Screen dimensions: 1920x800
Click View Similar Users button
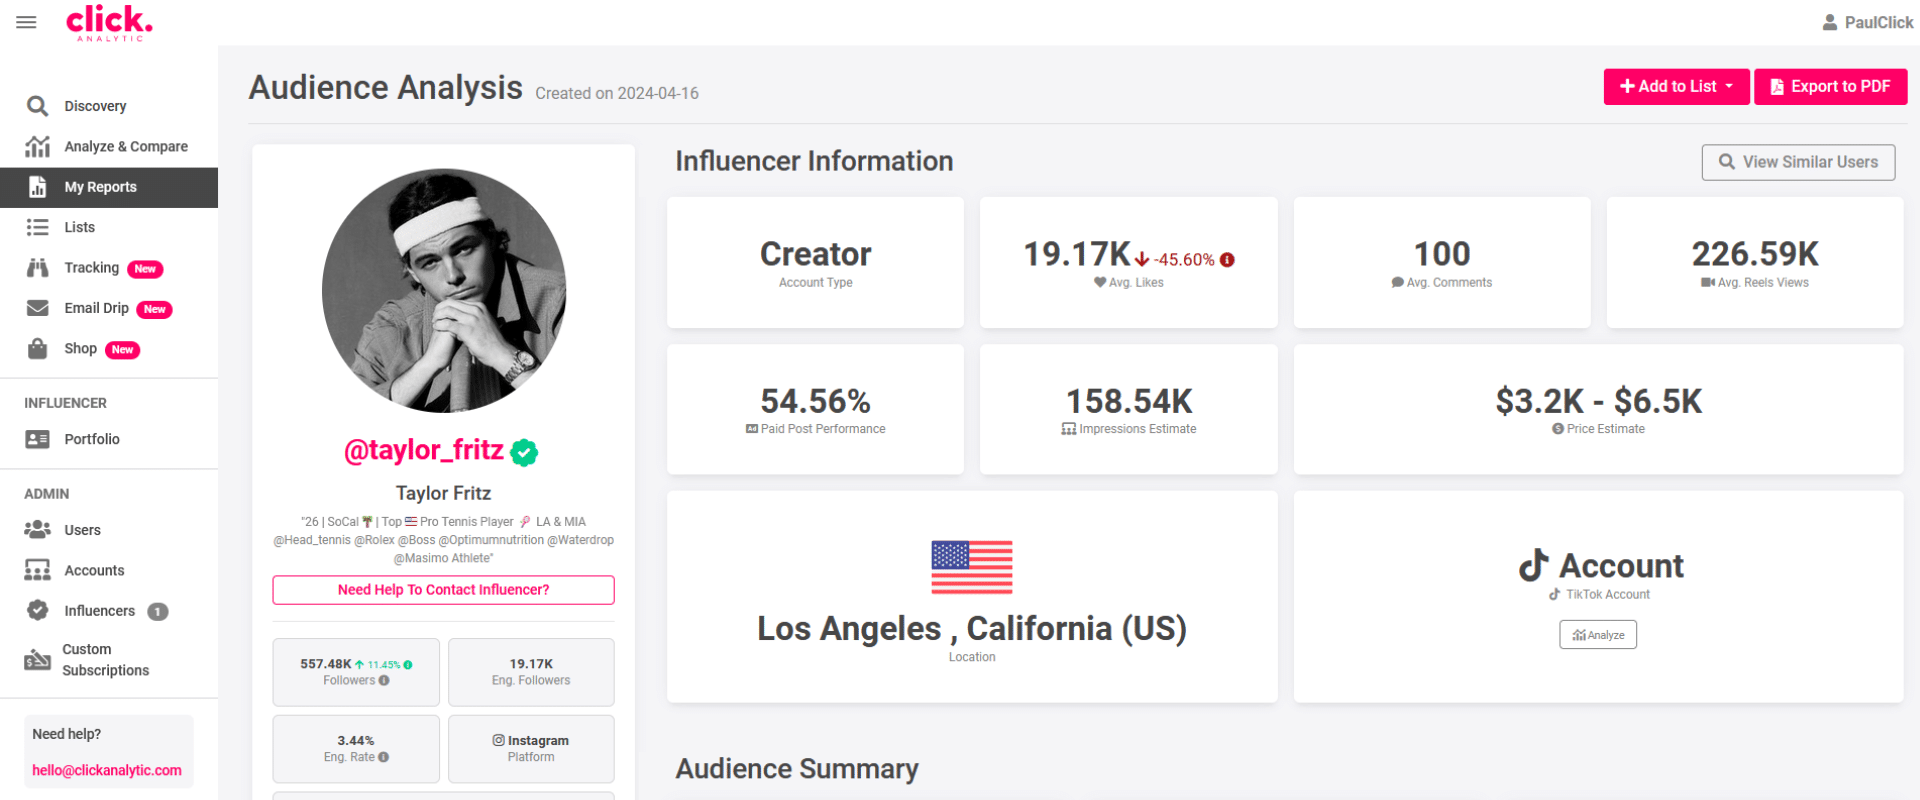pyautogui.click(x=1798, y=162)
